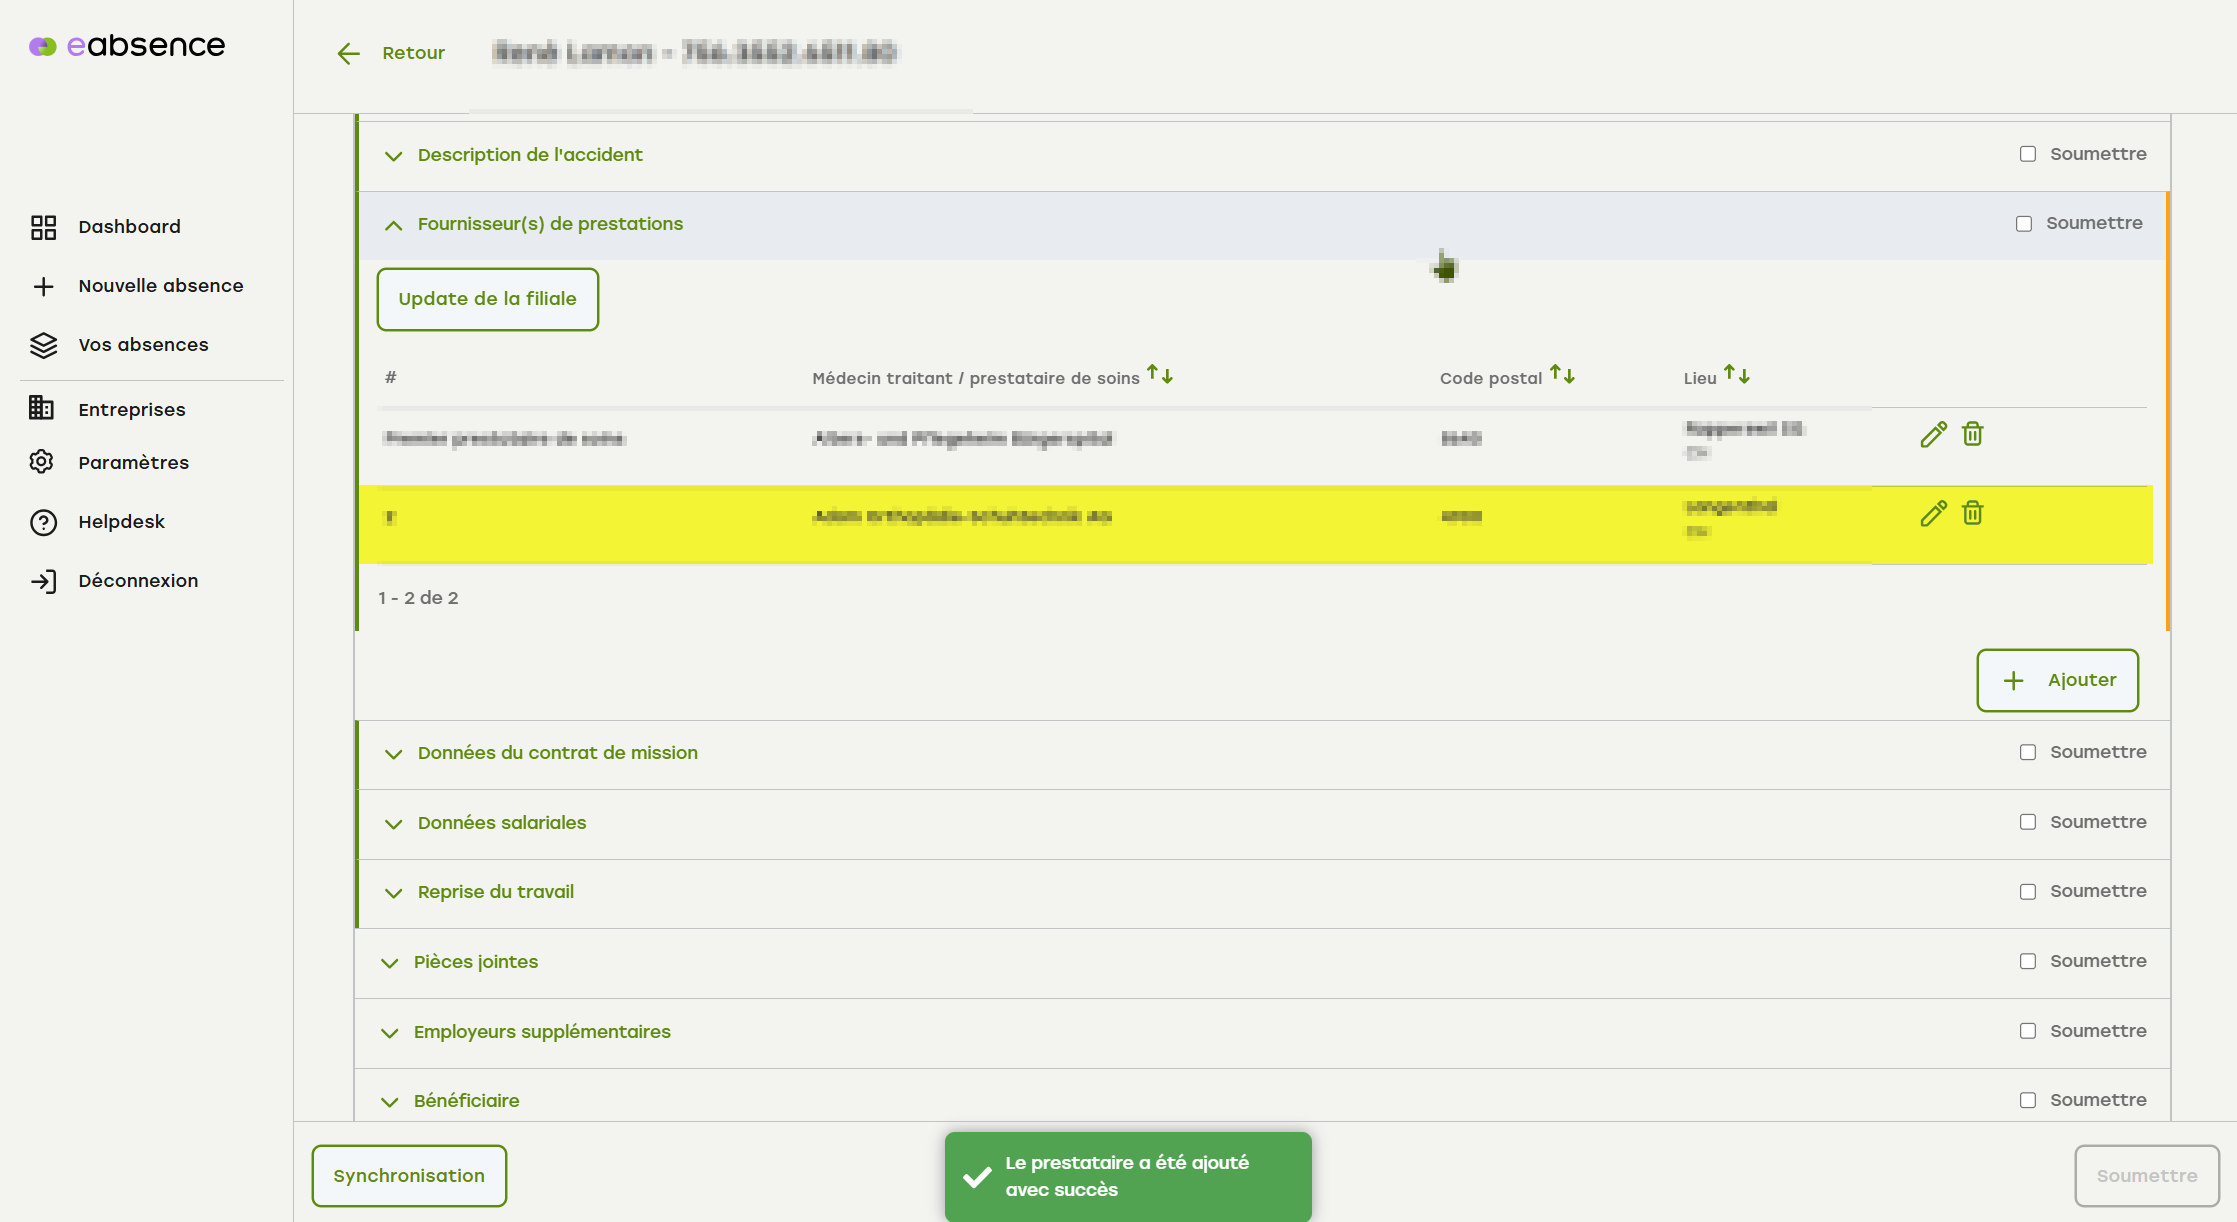Click the eabsence logo
The image size is (2237, 1222).
click(x=127, y=46)
